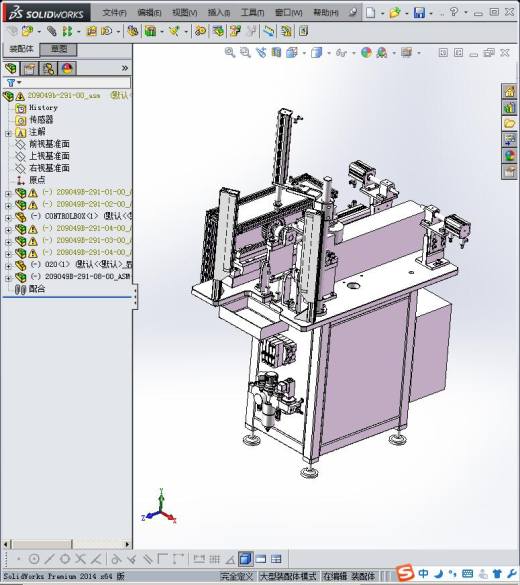Click the Insert Components toolbar icon
The width and height of the screenshot is (520, 585).
[x=28, y=31]
